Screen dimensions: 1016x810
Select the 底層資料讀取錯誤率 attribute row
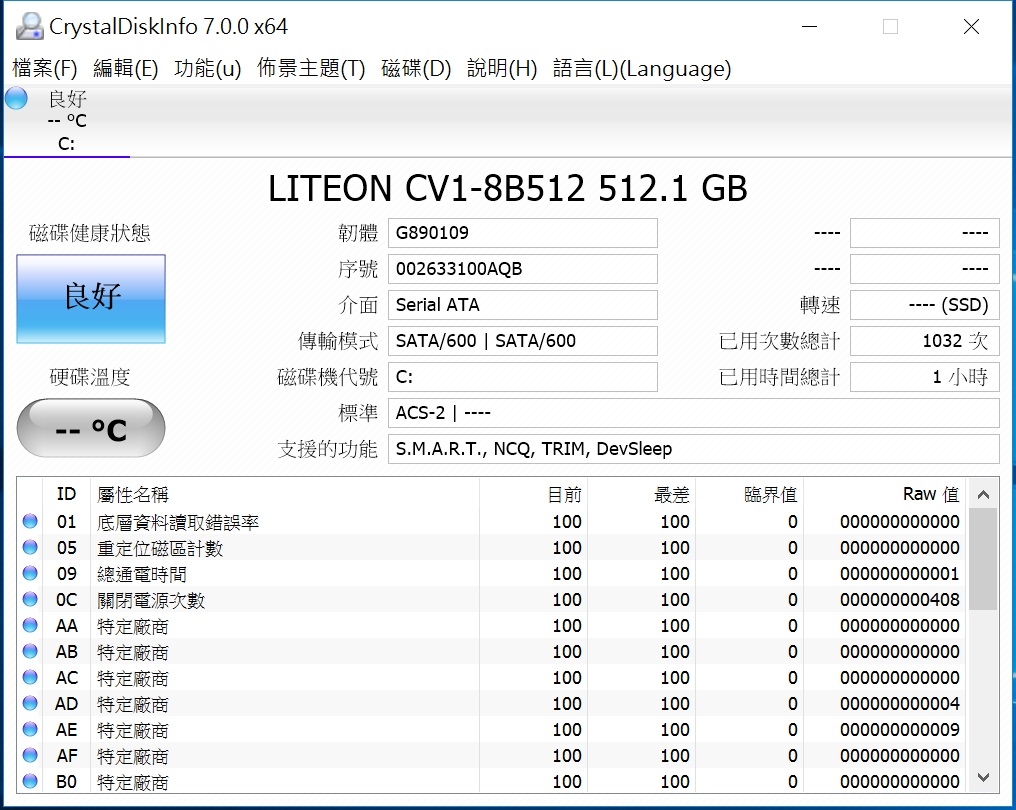click(x=492, y=522)
